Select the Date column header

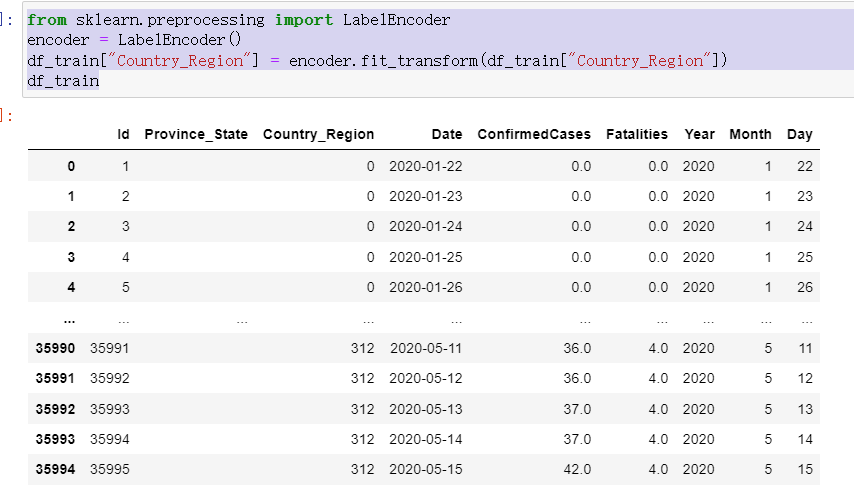coord(447,134)
